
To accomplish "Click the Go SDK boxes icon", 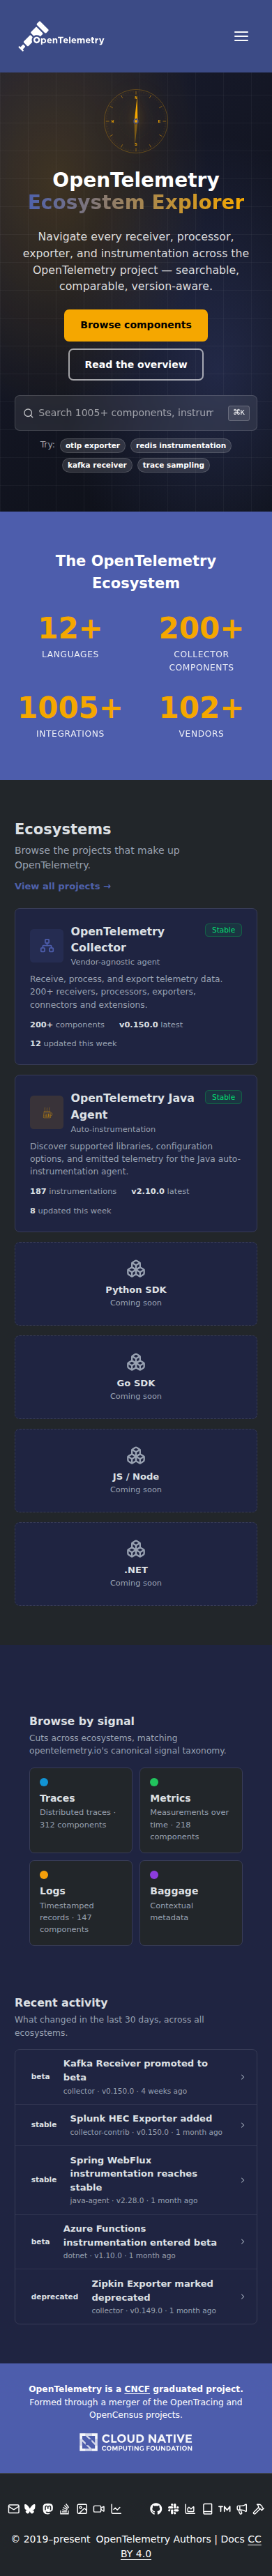I will click(136, 1362).
